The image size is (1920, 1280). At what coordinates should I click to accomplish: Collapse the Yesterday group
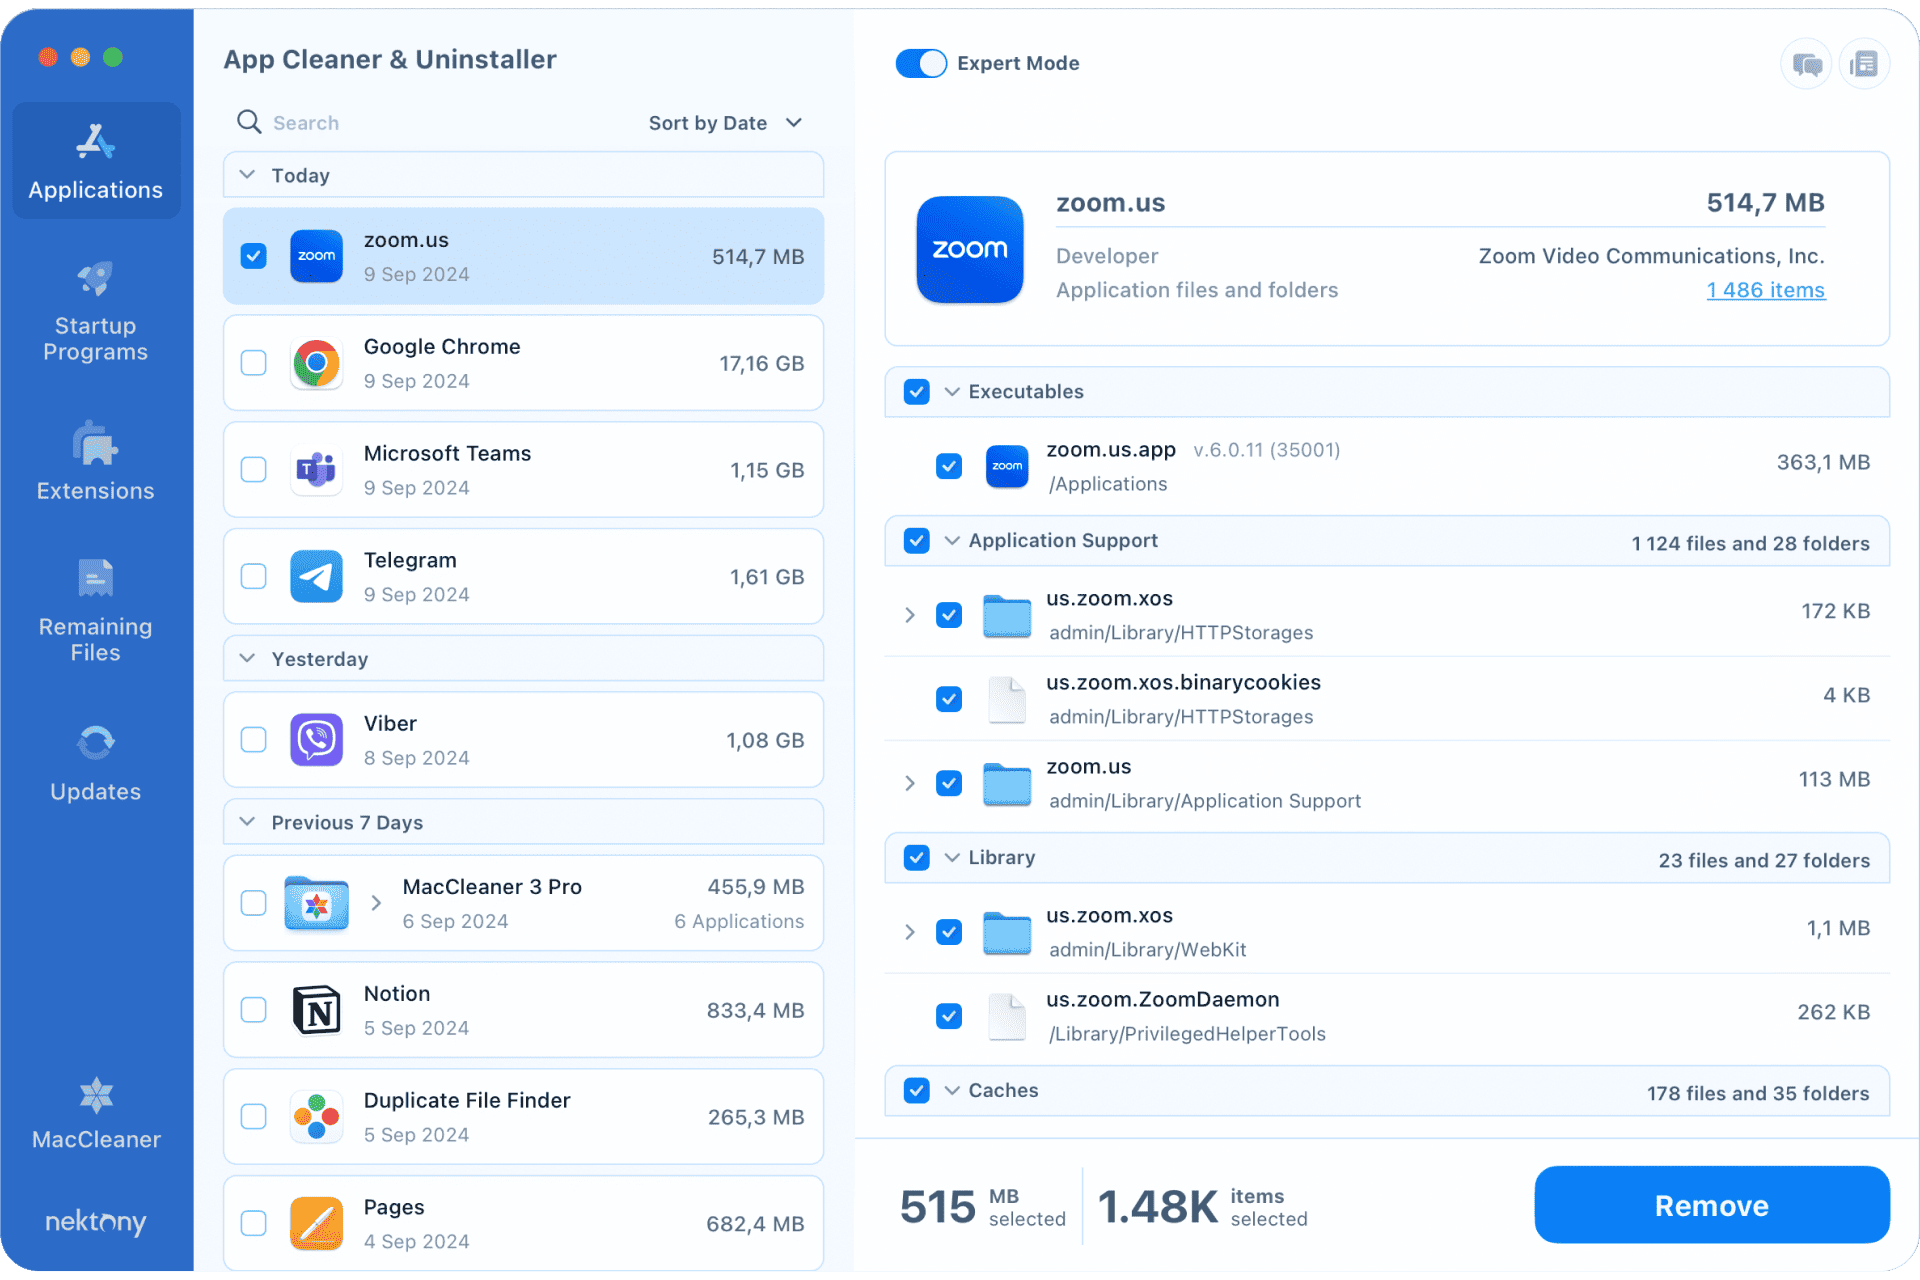click(x=248, y=659)
